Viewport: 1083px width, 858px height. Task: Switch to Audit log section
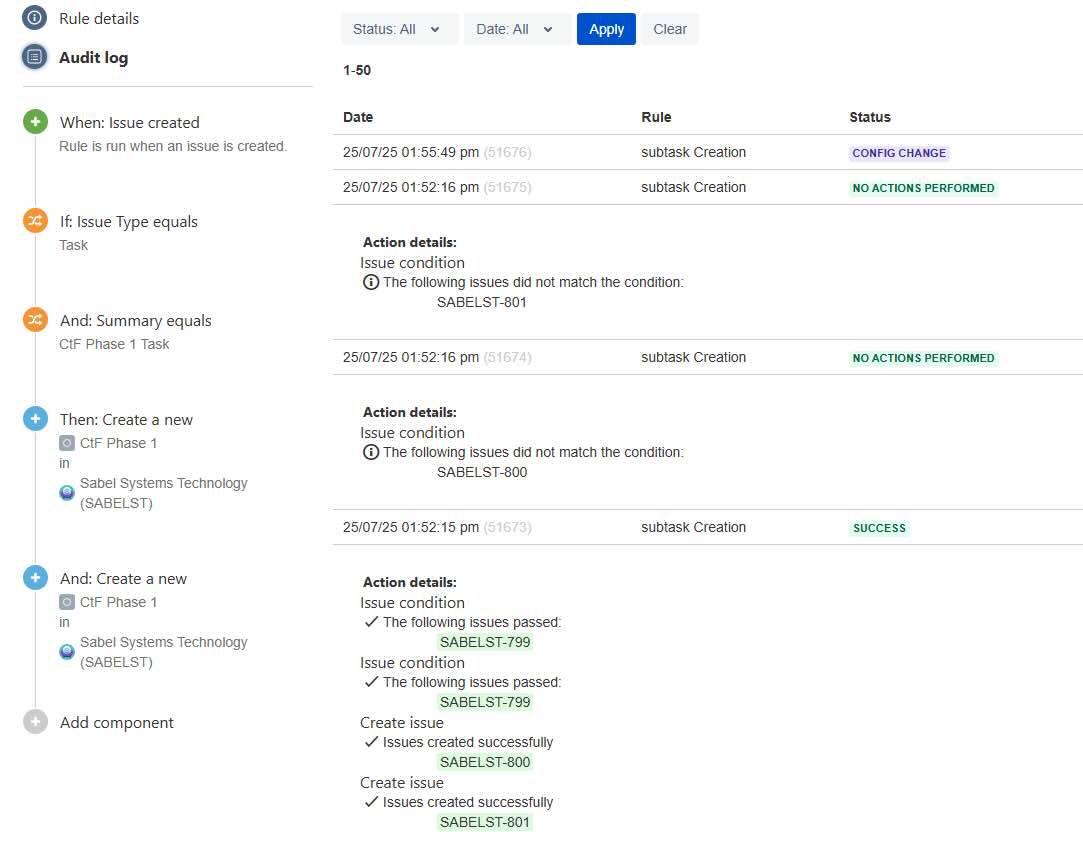point(93,57)
